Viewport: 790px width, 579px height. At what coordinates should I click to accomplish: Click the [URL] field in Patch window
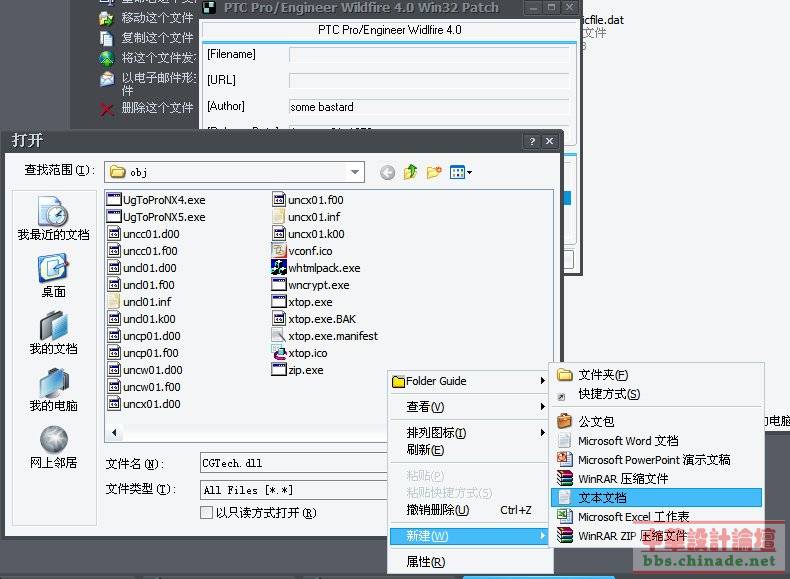(429, 80)
